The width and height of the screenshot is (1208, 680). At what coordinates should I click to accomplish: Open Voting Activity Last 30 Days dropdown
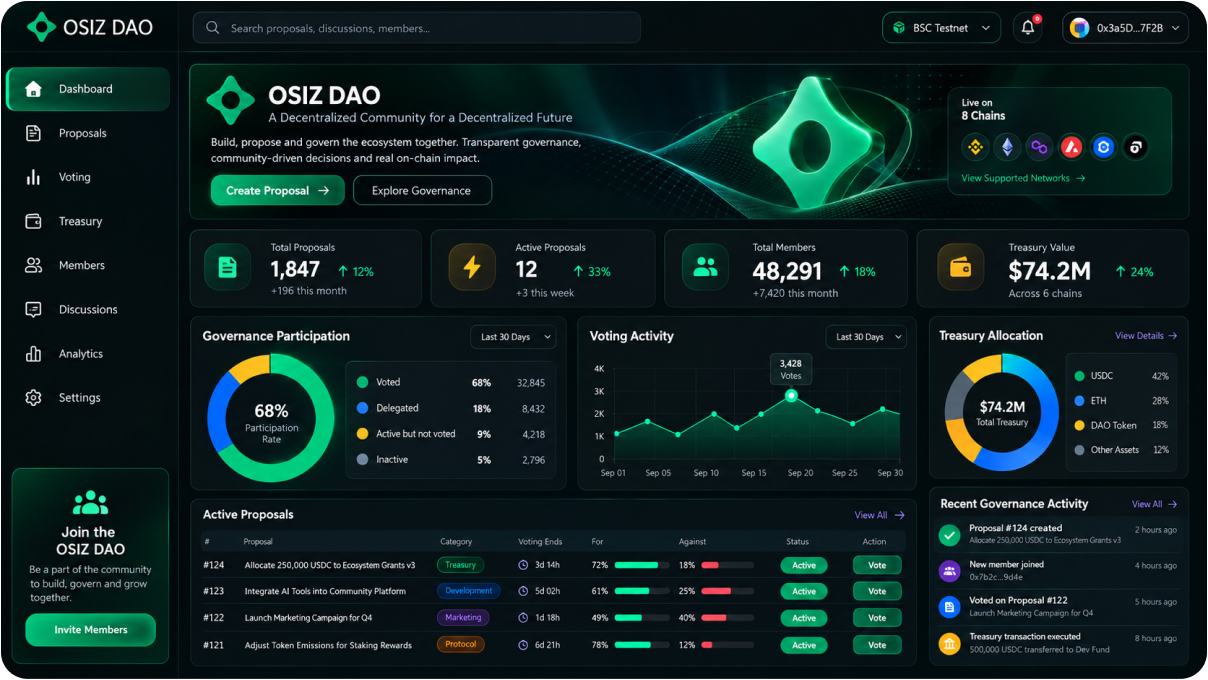click(866, 337)
